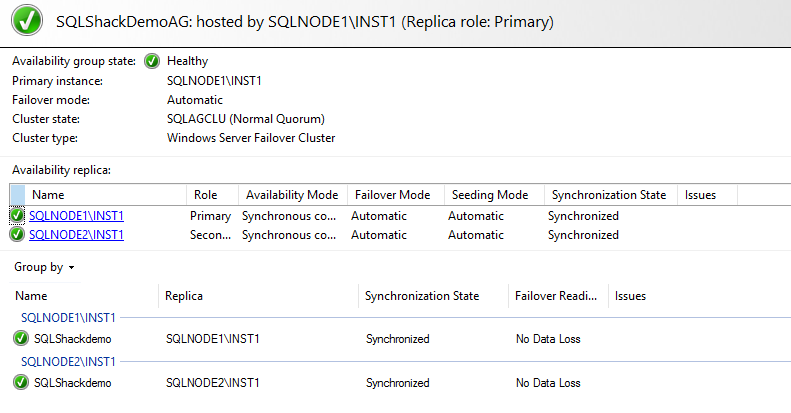Open the Group by dropdown
Screen dimensions: 791x413
click(44, 267)
